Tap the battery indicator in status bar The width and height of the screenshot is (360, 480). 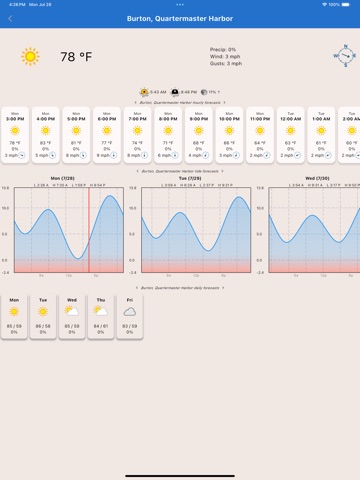(346, 5)
